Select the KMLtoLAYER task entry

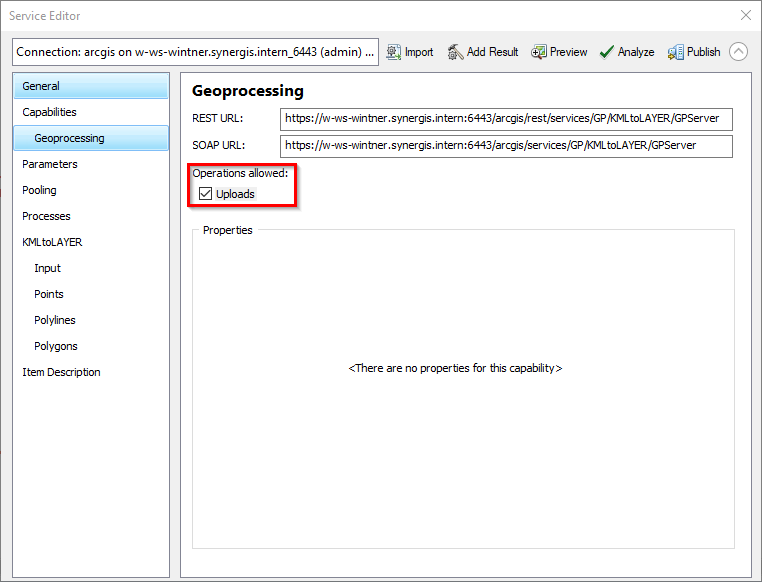click(52, 242)
